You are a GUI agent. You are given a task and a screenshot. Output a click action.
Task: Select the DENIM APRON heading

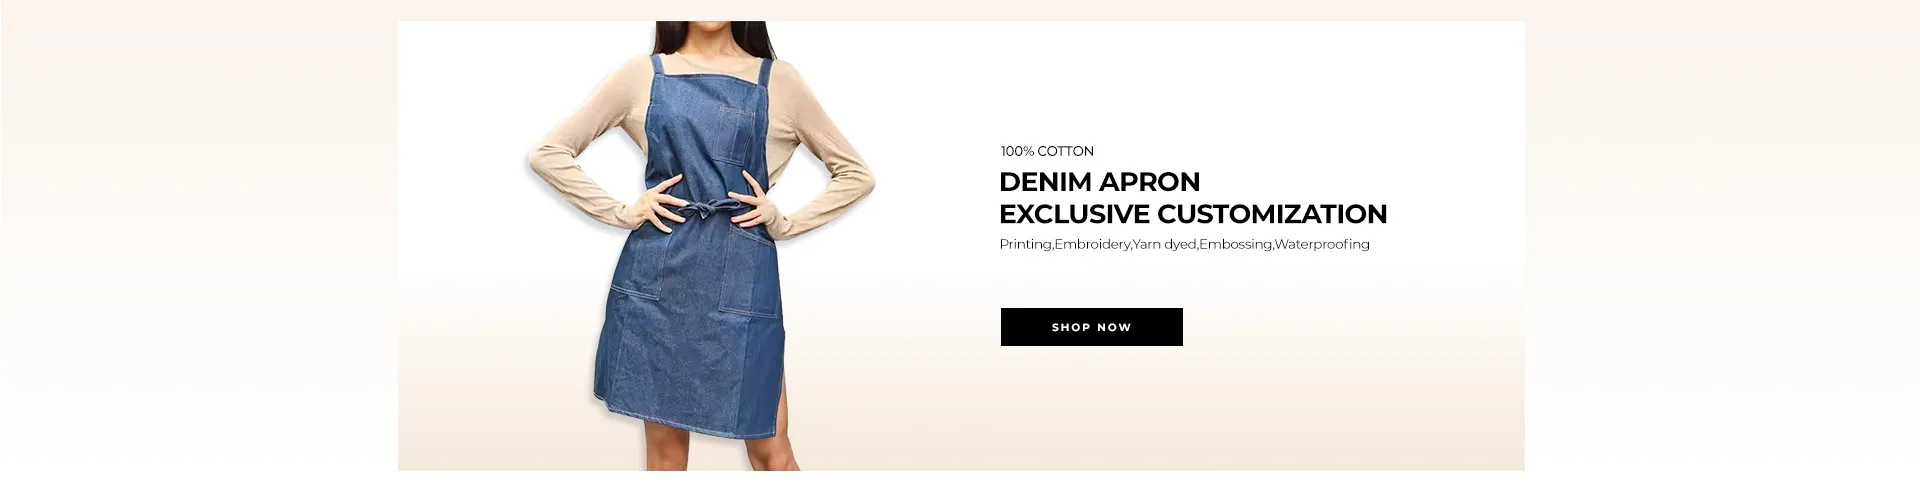click(1099, 182)
